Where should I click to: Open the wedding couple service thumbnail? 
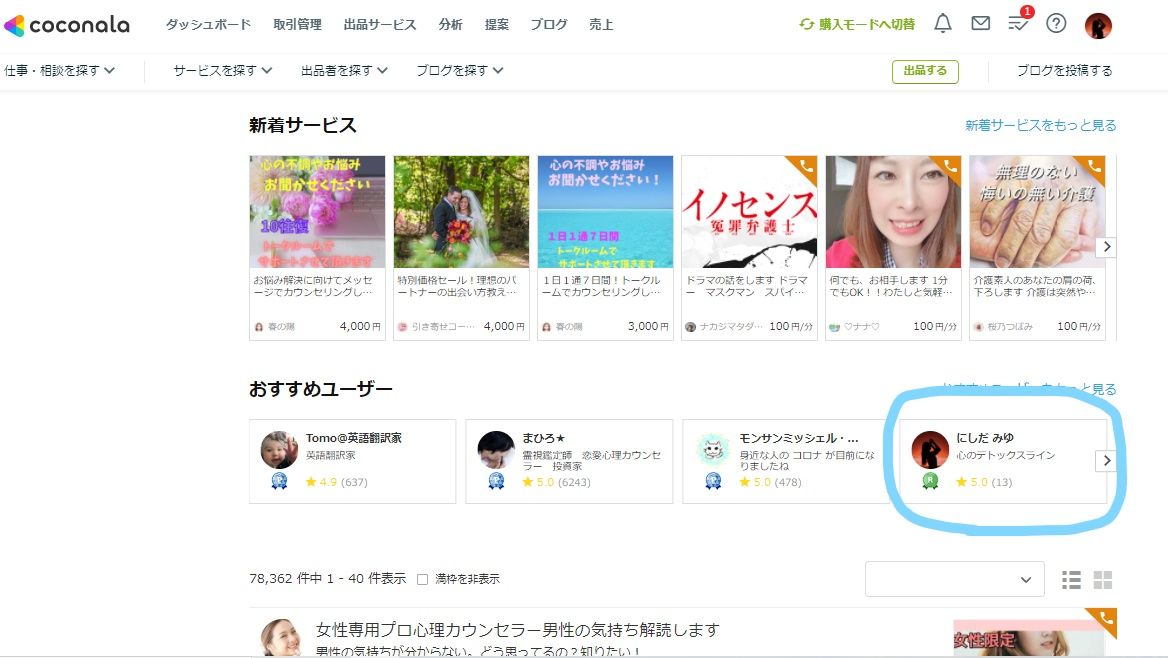click(461, 212)
